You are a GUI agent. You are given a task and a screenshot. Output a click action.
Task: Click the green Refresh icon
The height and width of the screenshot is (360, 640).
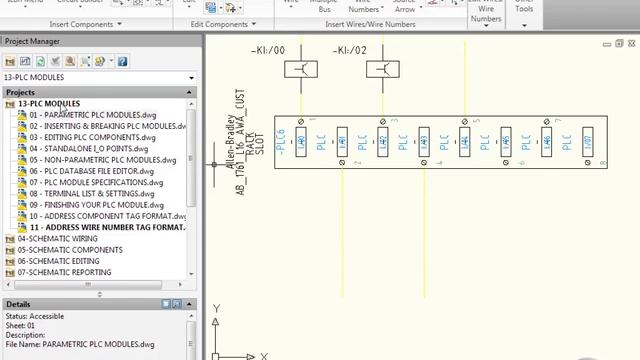coord(40,62)
